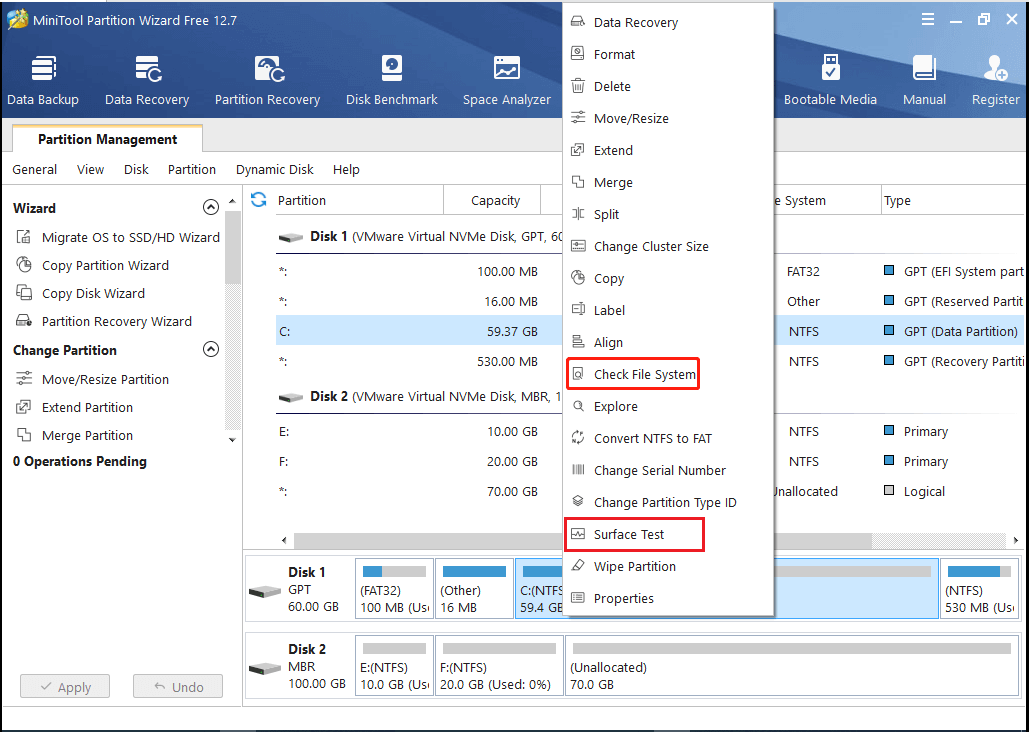This screenshot has height=732, width=1029.
Task: Select Check File System from context menu
Action: pos(643,375)
